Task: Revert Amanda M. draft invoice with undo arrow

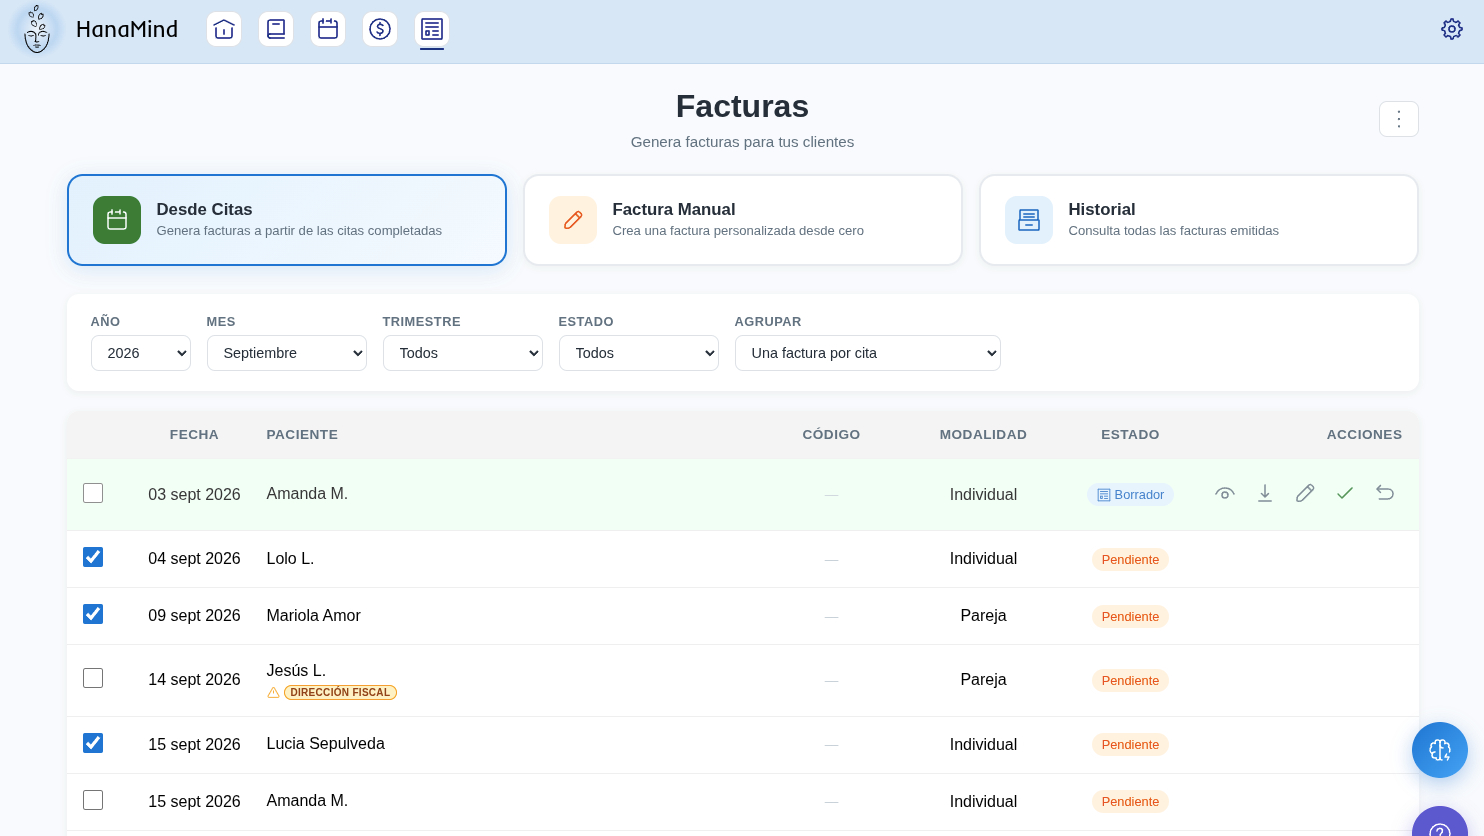Action: coord(1385,493)
